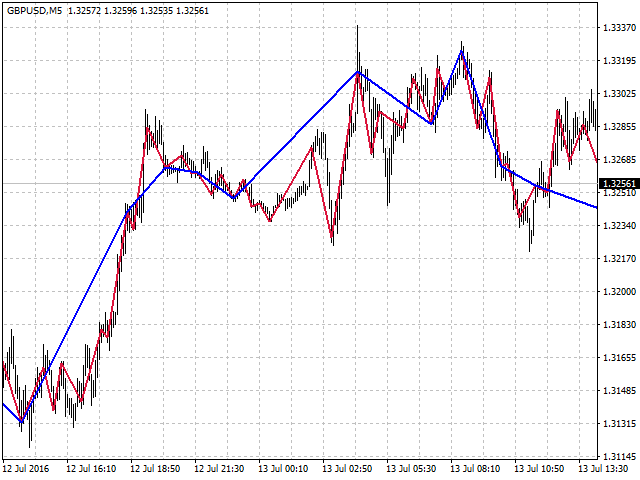Select the 12 Jul 18:50 time label
The image size is (640, 480).
pos(155,469)
